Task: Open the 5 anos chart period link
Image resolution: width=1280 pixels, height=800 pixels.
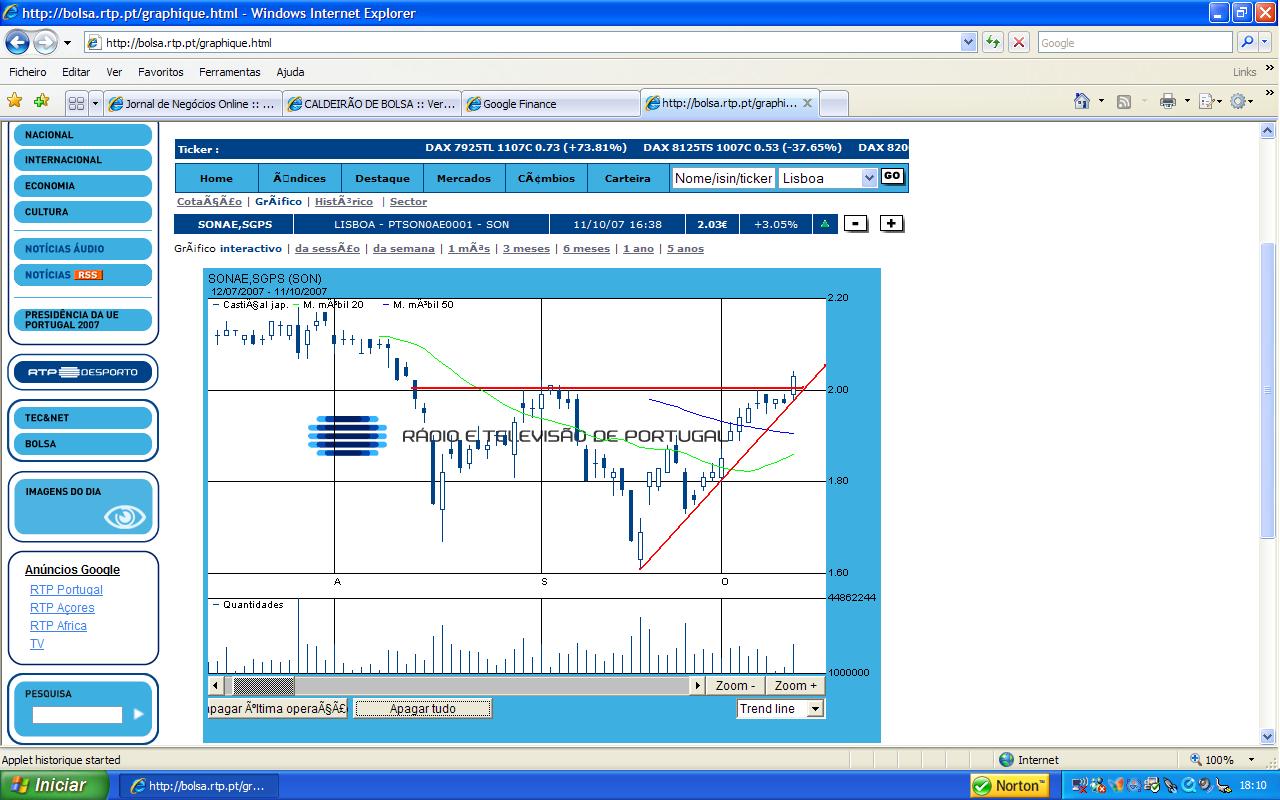Action: coord(685,249)
